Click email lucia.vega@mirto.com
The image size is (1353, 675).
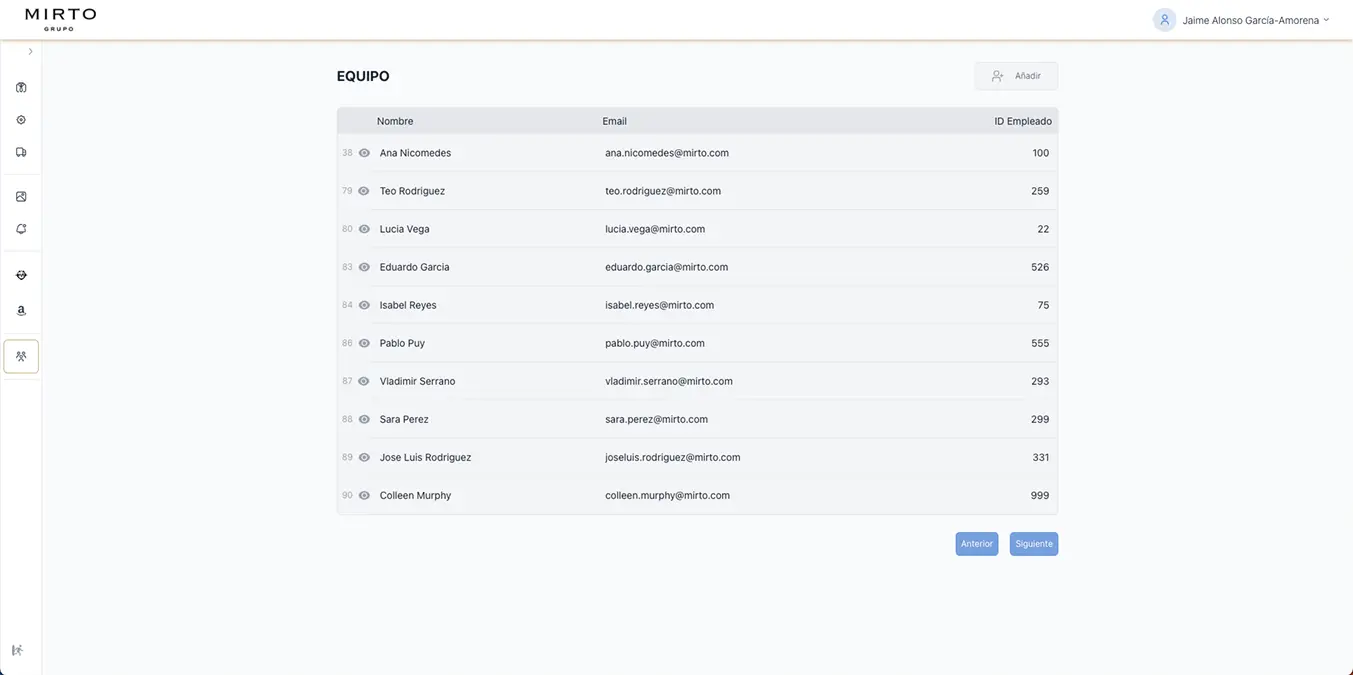[655, 229]
